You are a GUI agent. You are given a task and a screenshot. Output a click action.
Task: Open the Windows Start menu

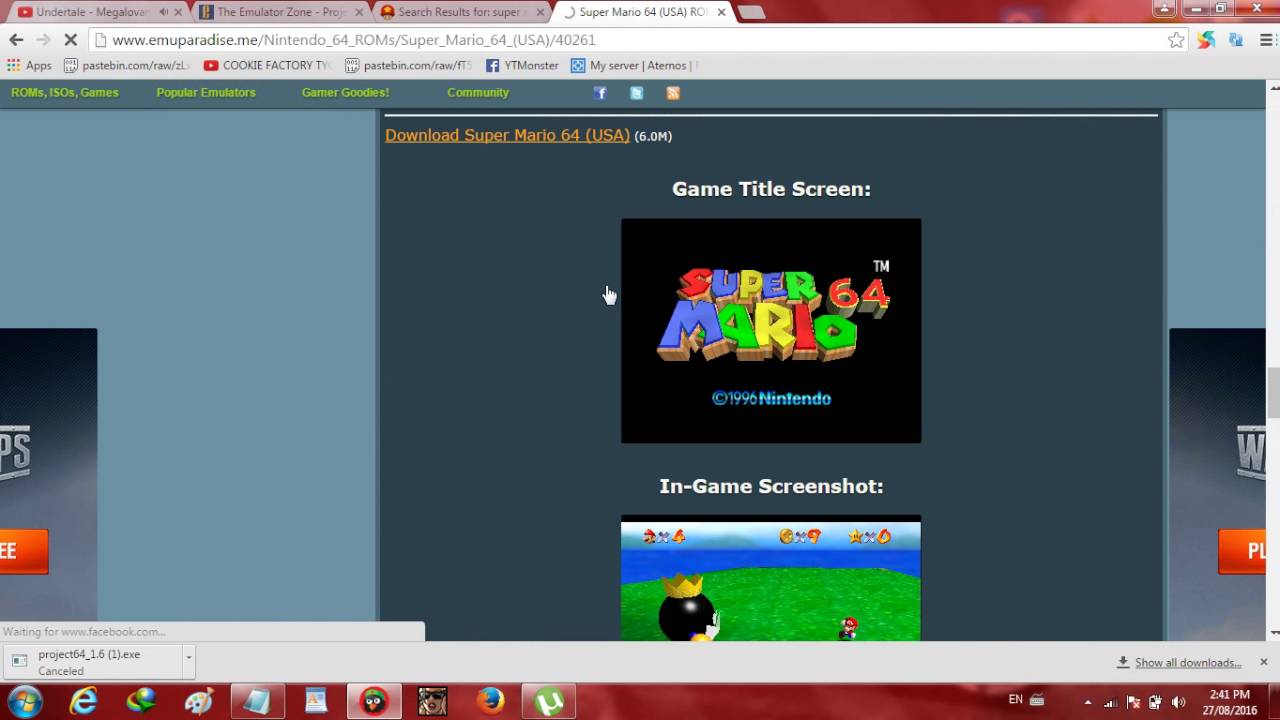(x=24, y=701)
